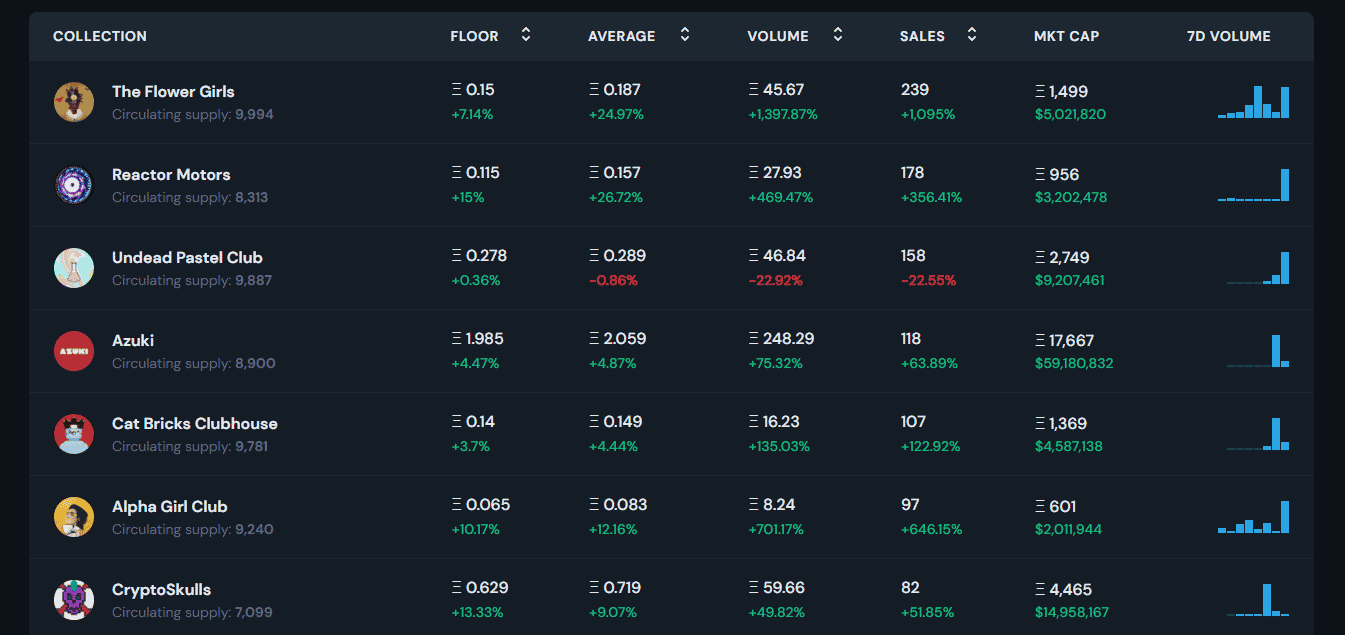Screen dimensions: 1345x635
Task: Select Alpha Girl Club sales change +646.15%
Action: point(931,529)
